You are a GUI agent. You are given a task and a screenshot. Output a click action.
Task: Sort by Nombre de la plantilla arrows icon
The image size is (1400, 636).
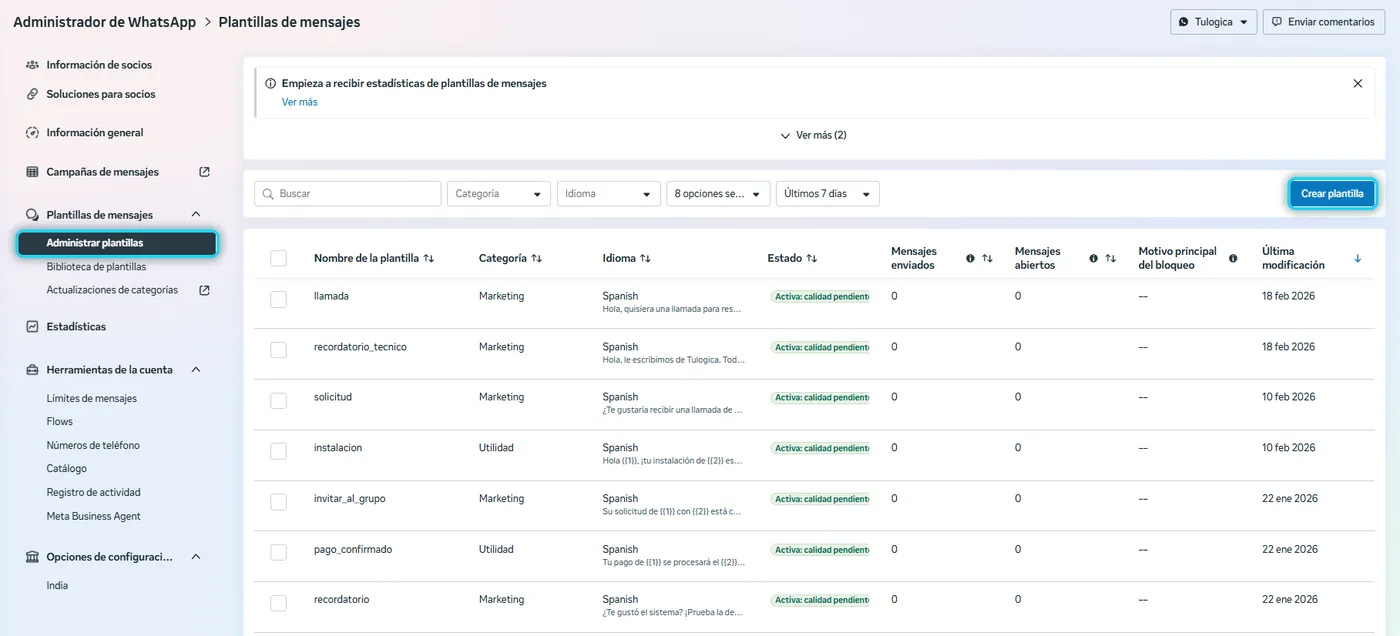[429, 258]
